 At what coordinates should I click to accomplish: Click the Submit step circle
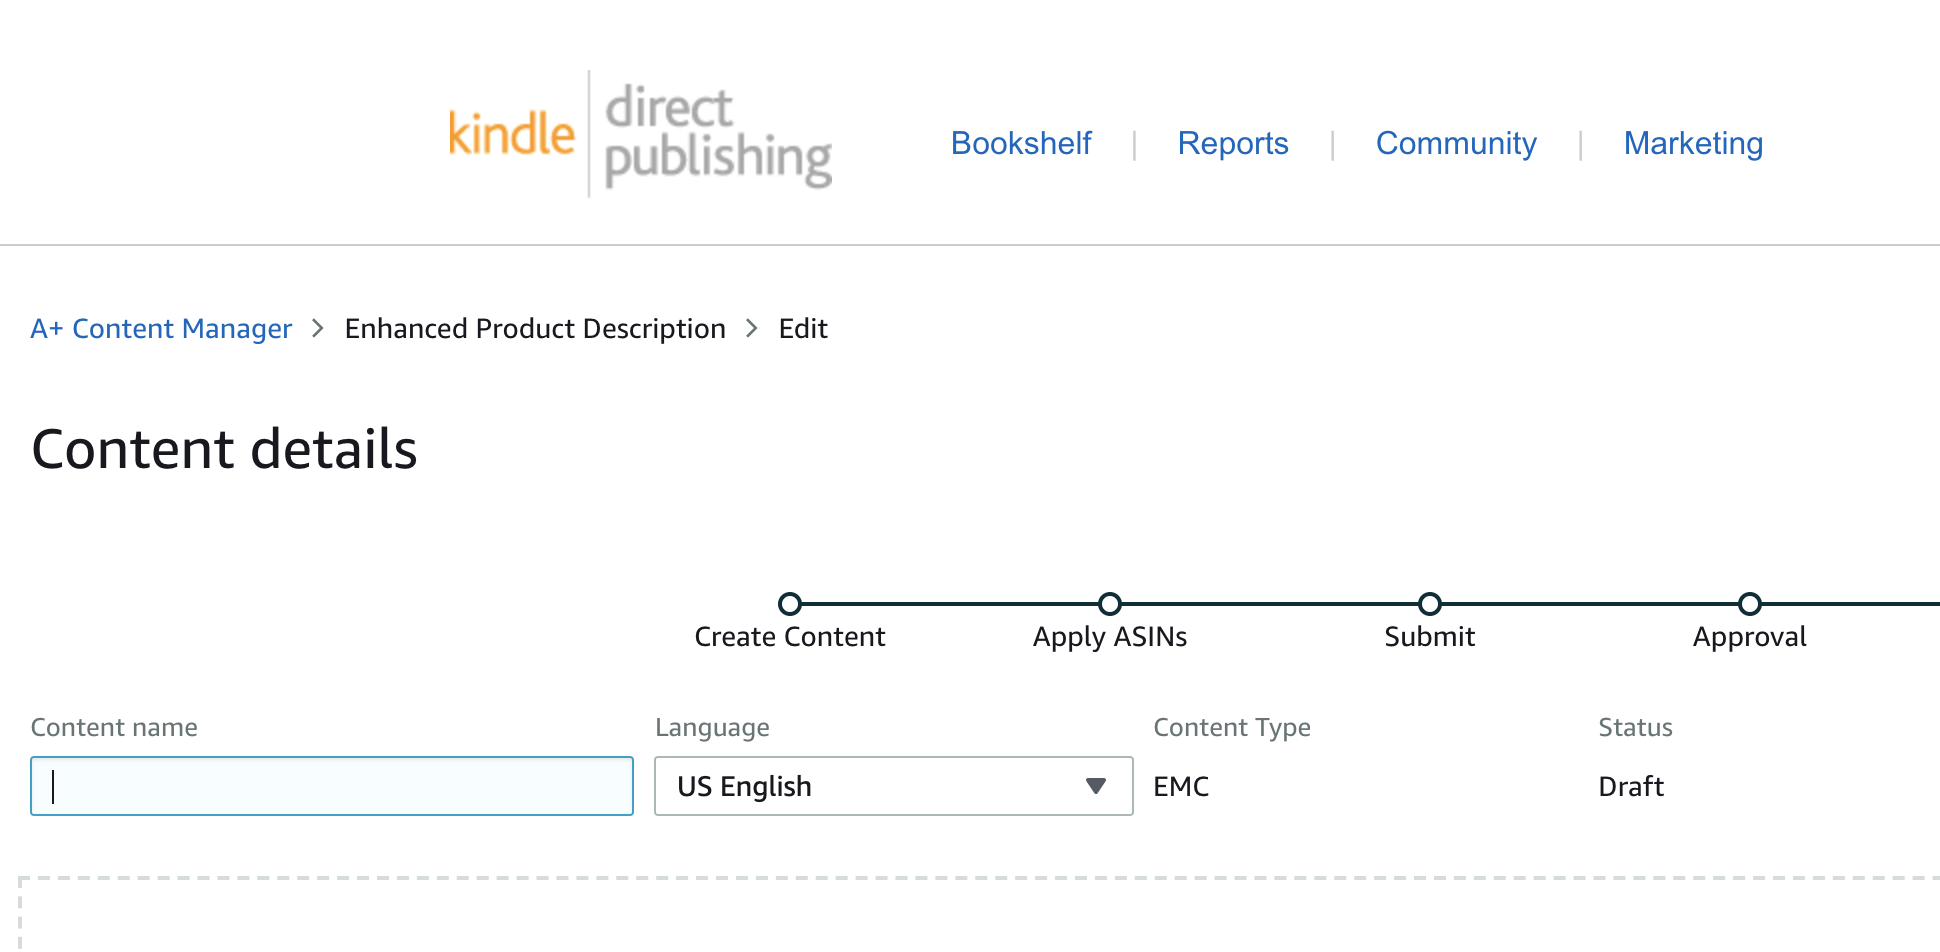[x=1429, y=603]
